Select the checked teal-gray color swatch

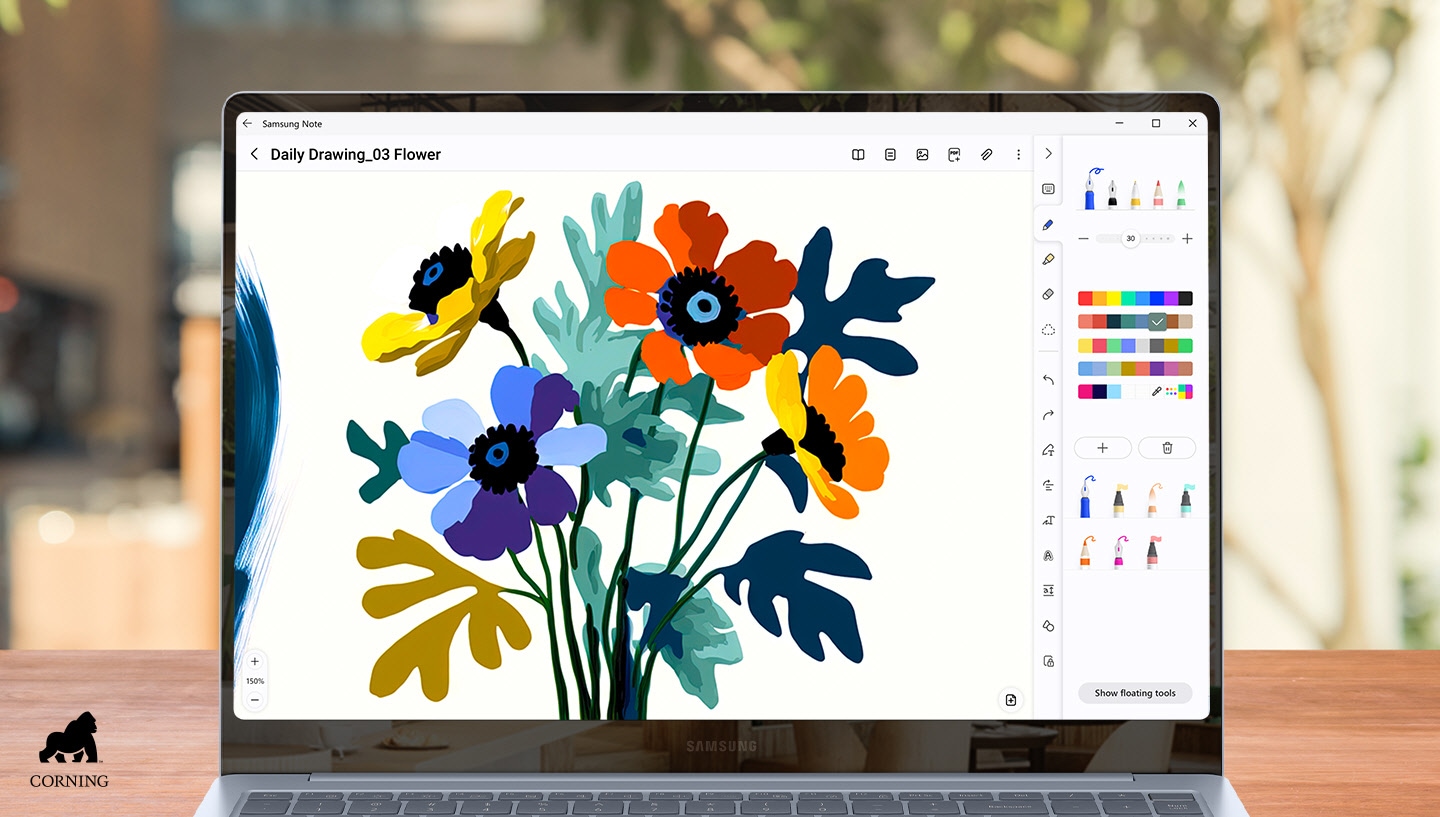point(1157,322)
